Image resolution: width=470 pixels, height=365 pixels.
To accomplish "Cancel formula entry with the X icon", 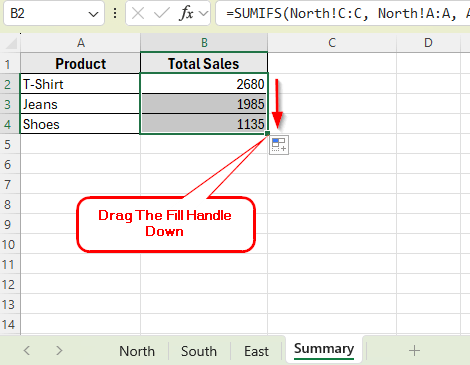I will (x=138, y=14).
